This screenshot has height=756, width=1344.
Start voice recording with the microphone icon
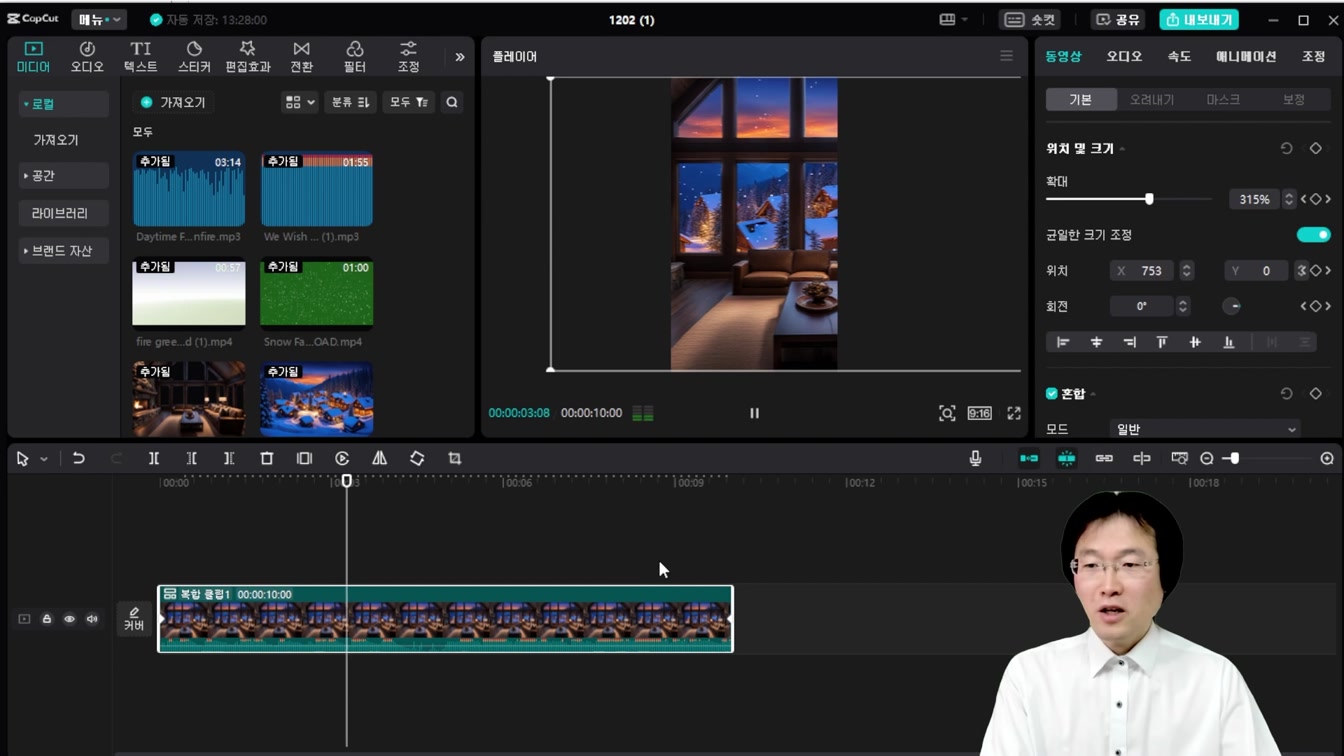[975, 458]
